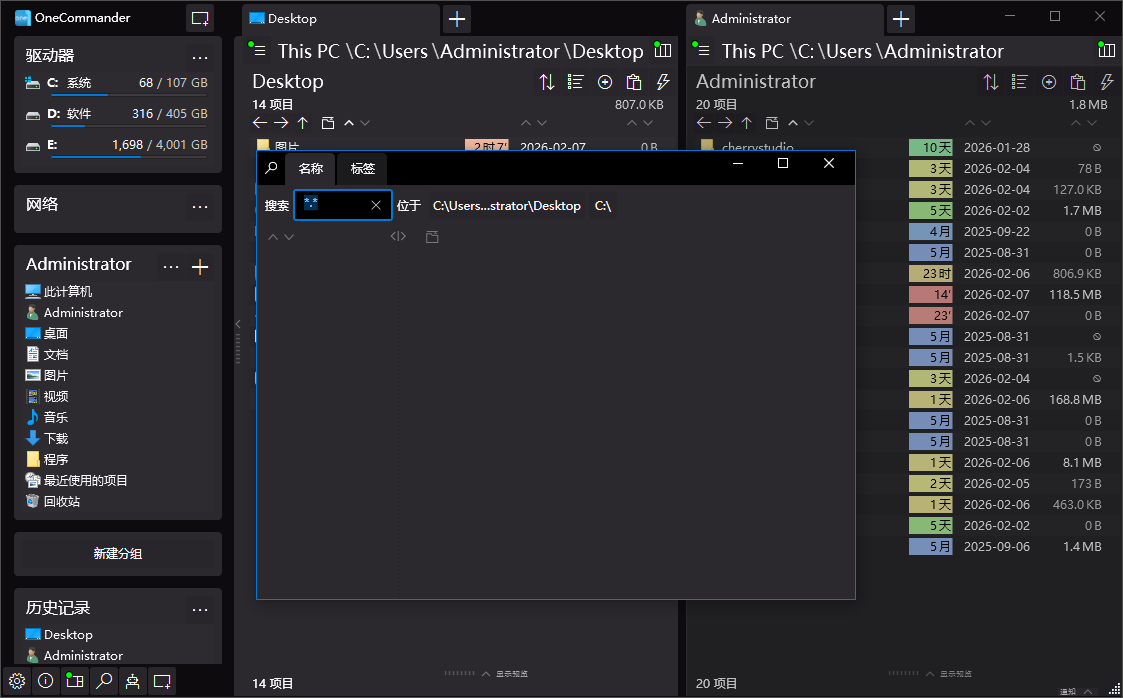
Task: Open settings gear in bottom toolbar
Action: (x=17, y=681)
